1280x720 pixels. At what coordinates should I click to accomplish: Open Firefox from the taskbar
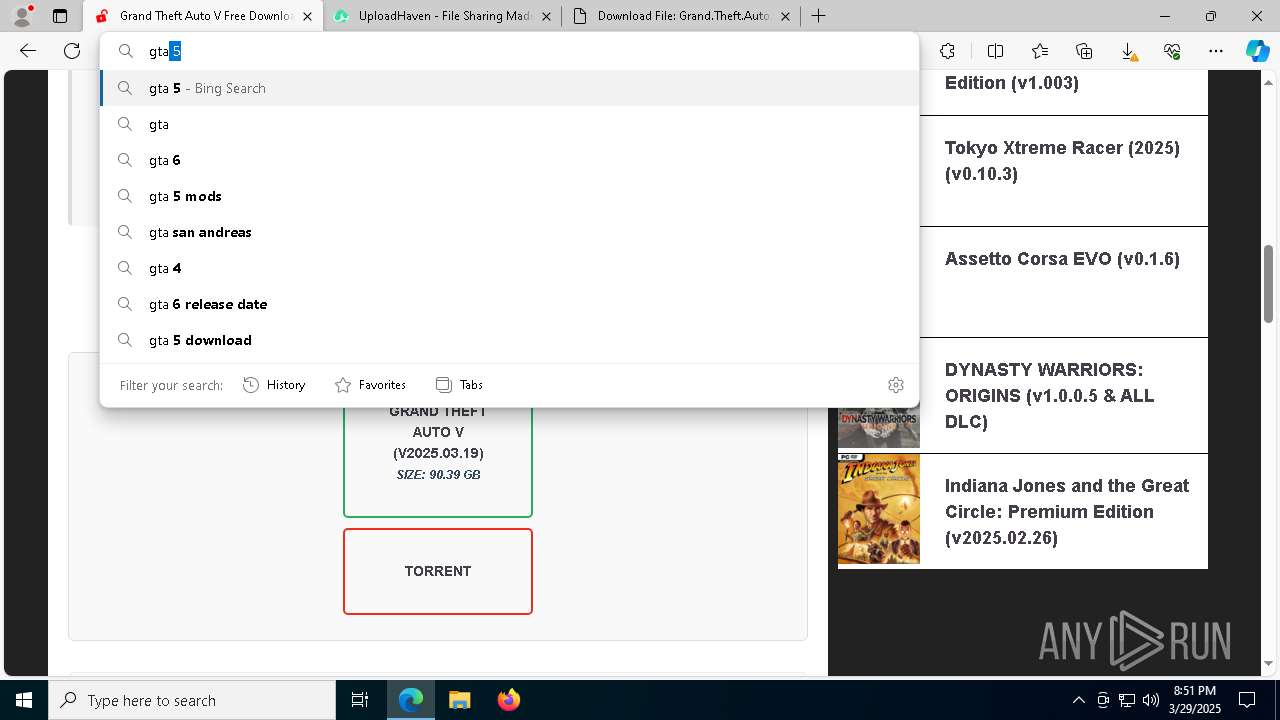(x=508, y=700)
